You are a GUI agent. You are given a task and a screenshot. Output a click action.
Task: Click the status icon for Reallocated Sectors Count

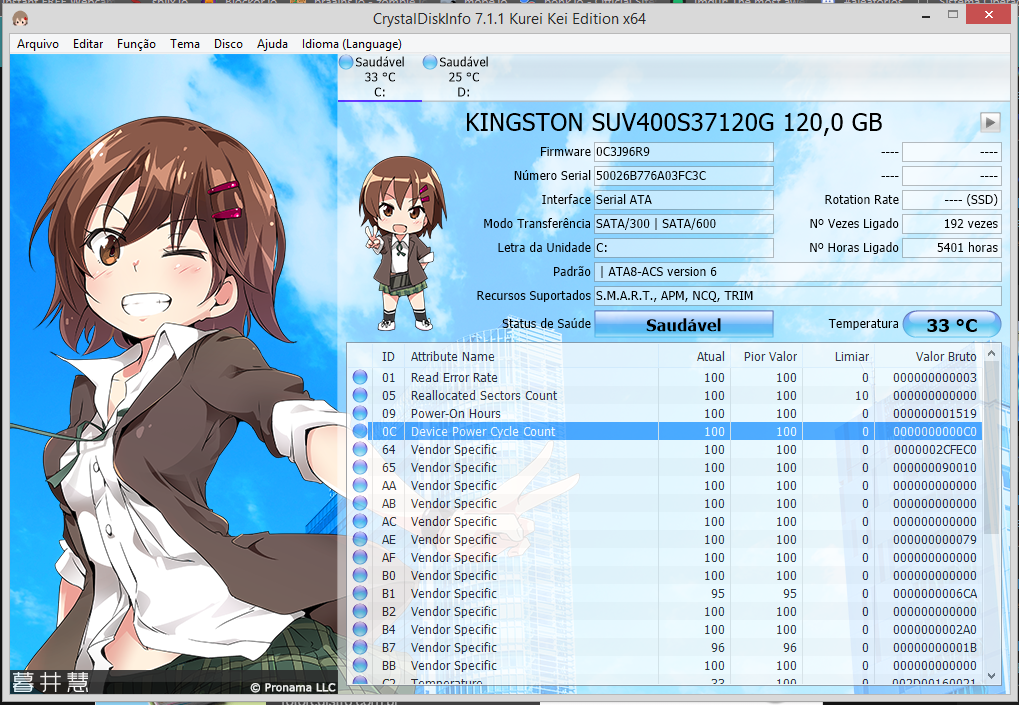click(x=360, y=396)
